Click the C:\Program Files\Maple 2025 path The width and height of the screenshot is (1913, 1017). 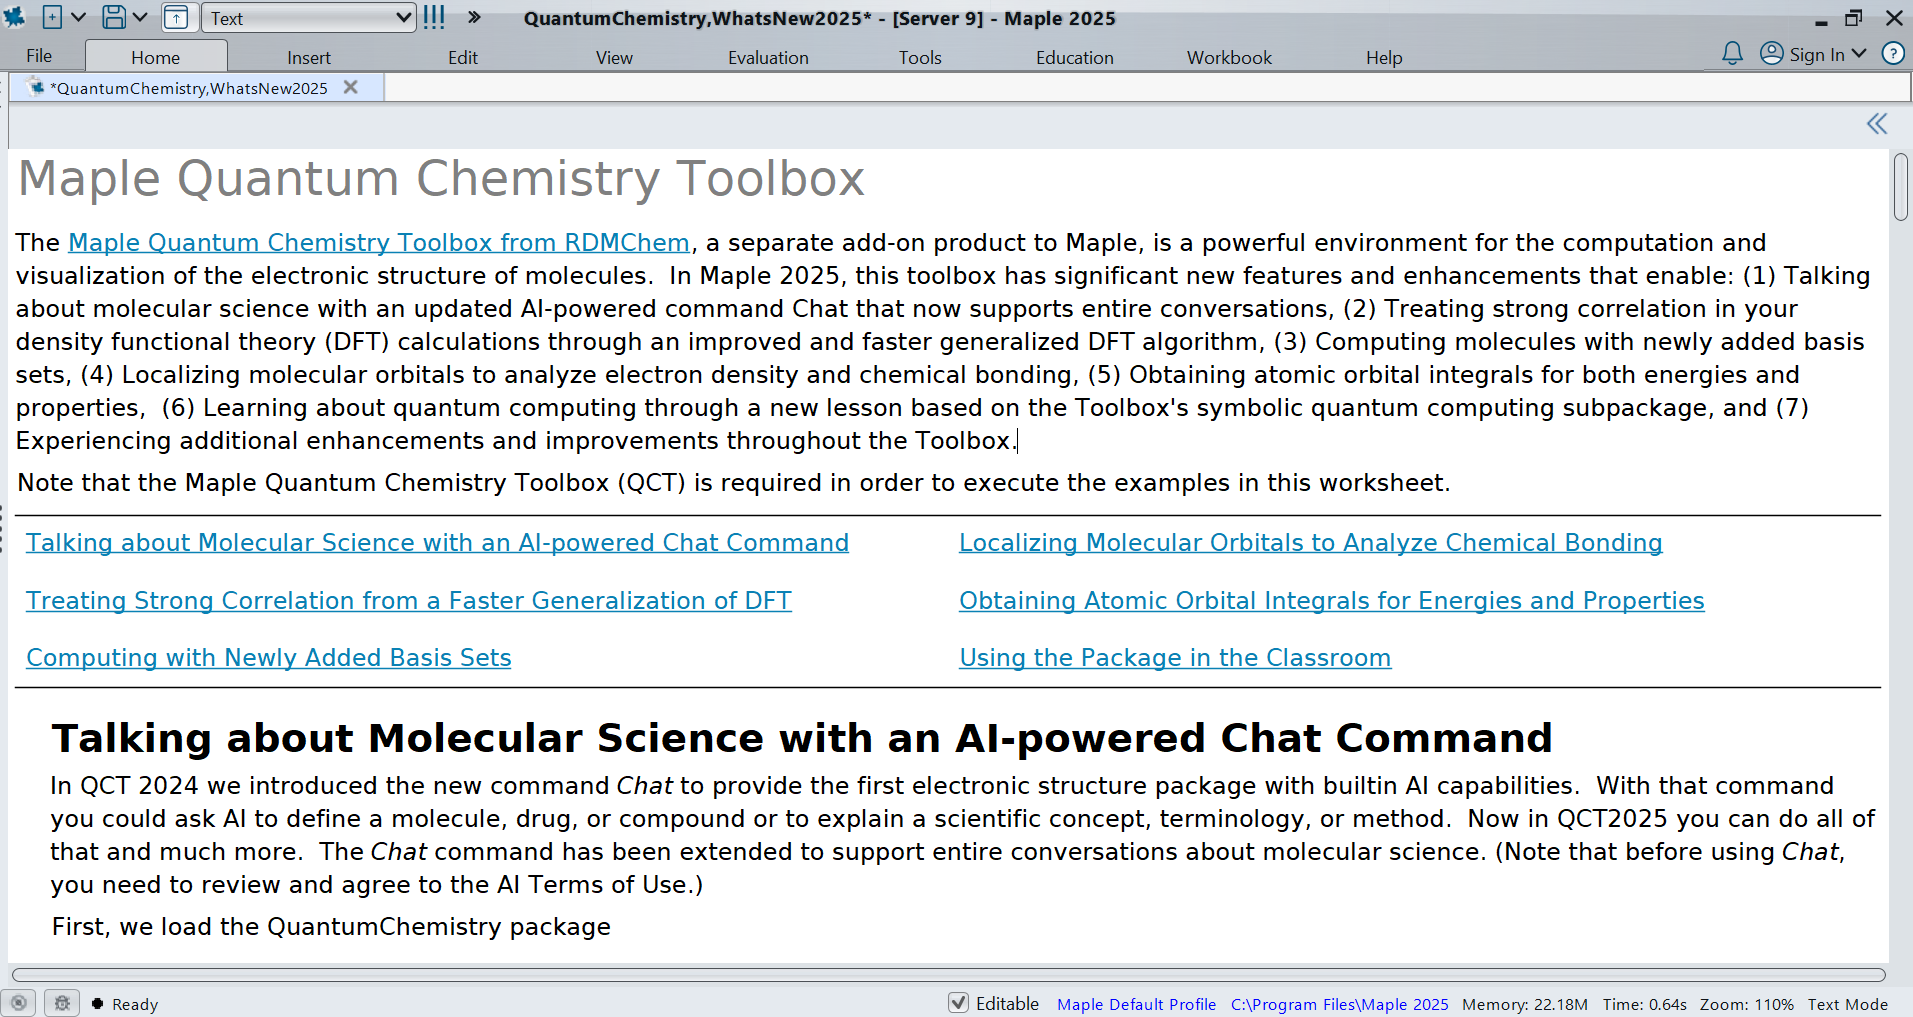[1339, 1004]
